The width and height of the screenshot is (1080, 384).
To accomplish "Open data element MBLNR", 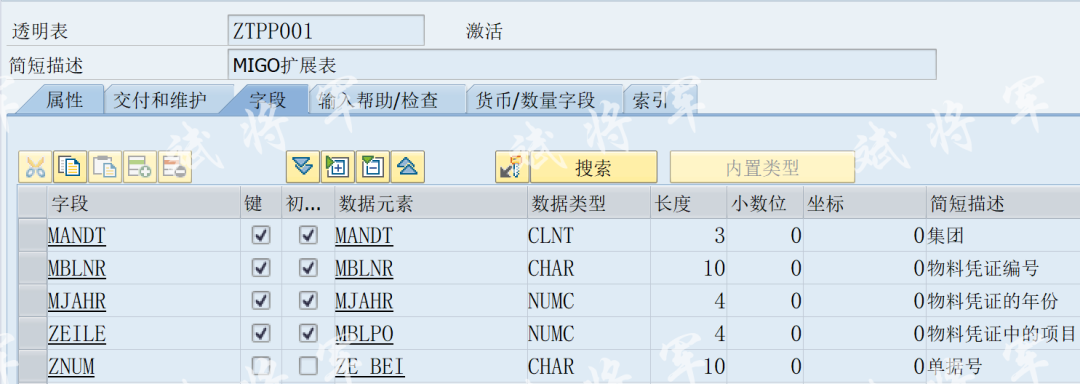I will tap(364, 268).
